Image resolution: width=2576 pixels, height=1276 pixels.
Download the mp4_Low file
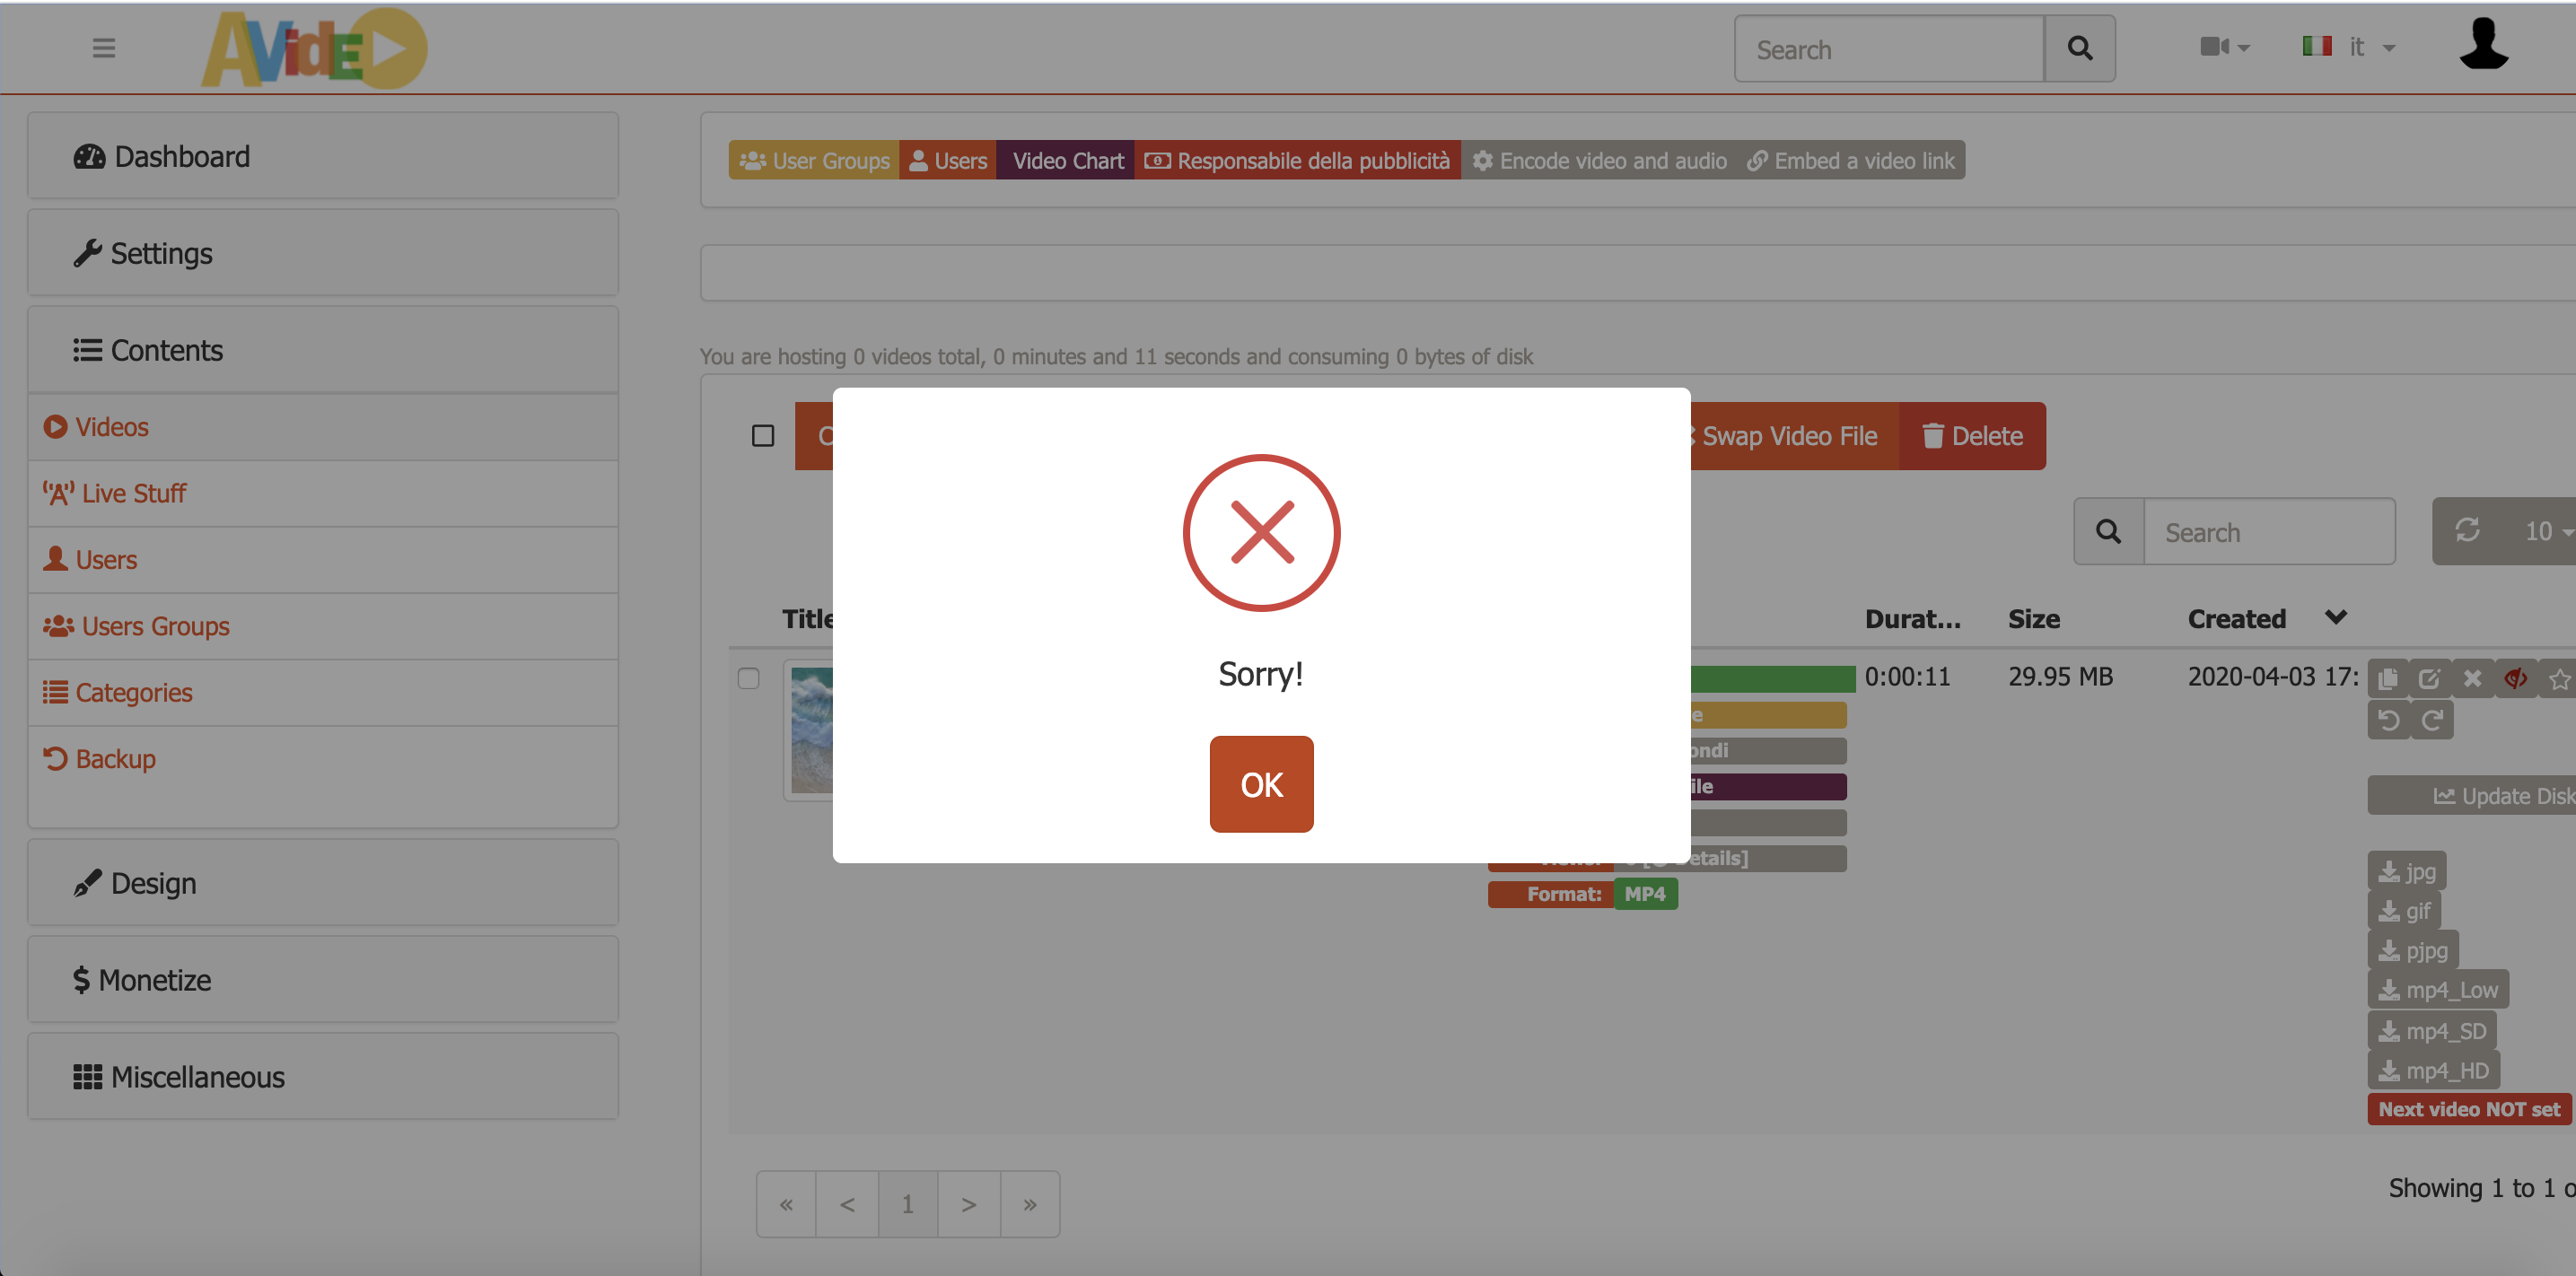(x=2438, y=989)
